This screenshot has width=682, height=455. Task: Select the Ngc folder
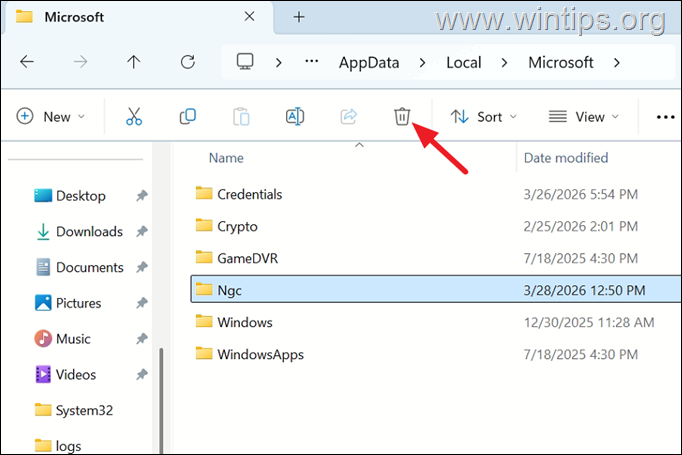[436, 290]
